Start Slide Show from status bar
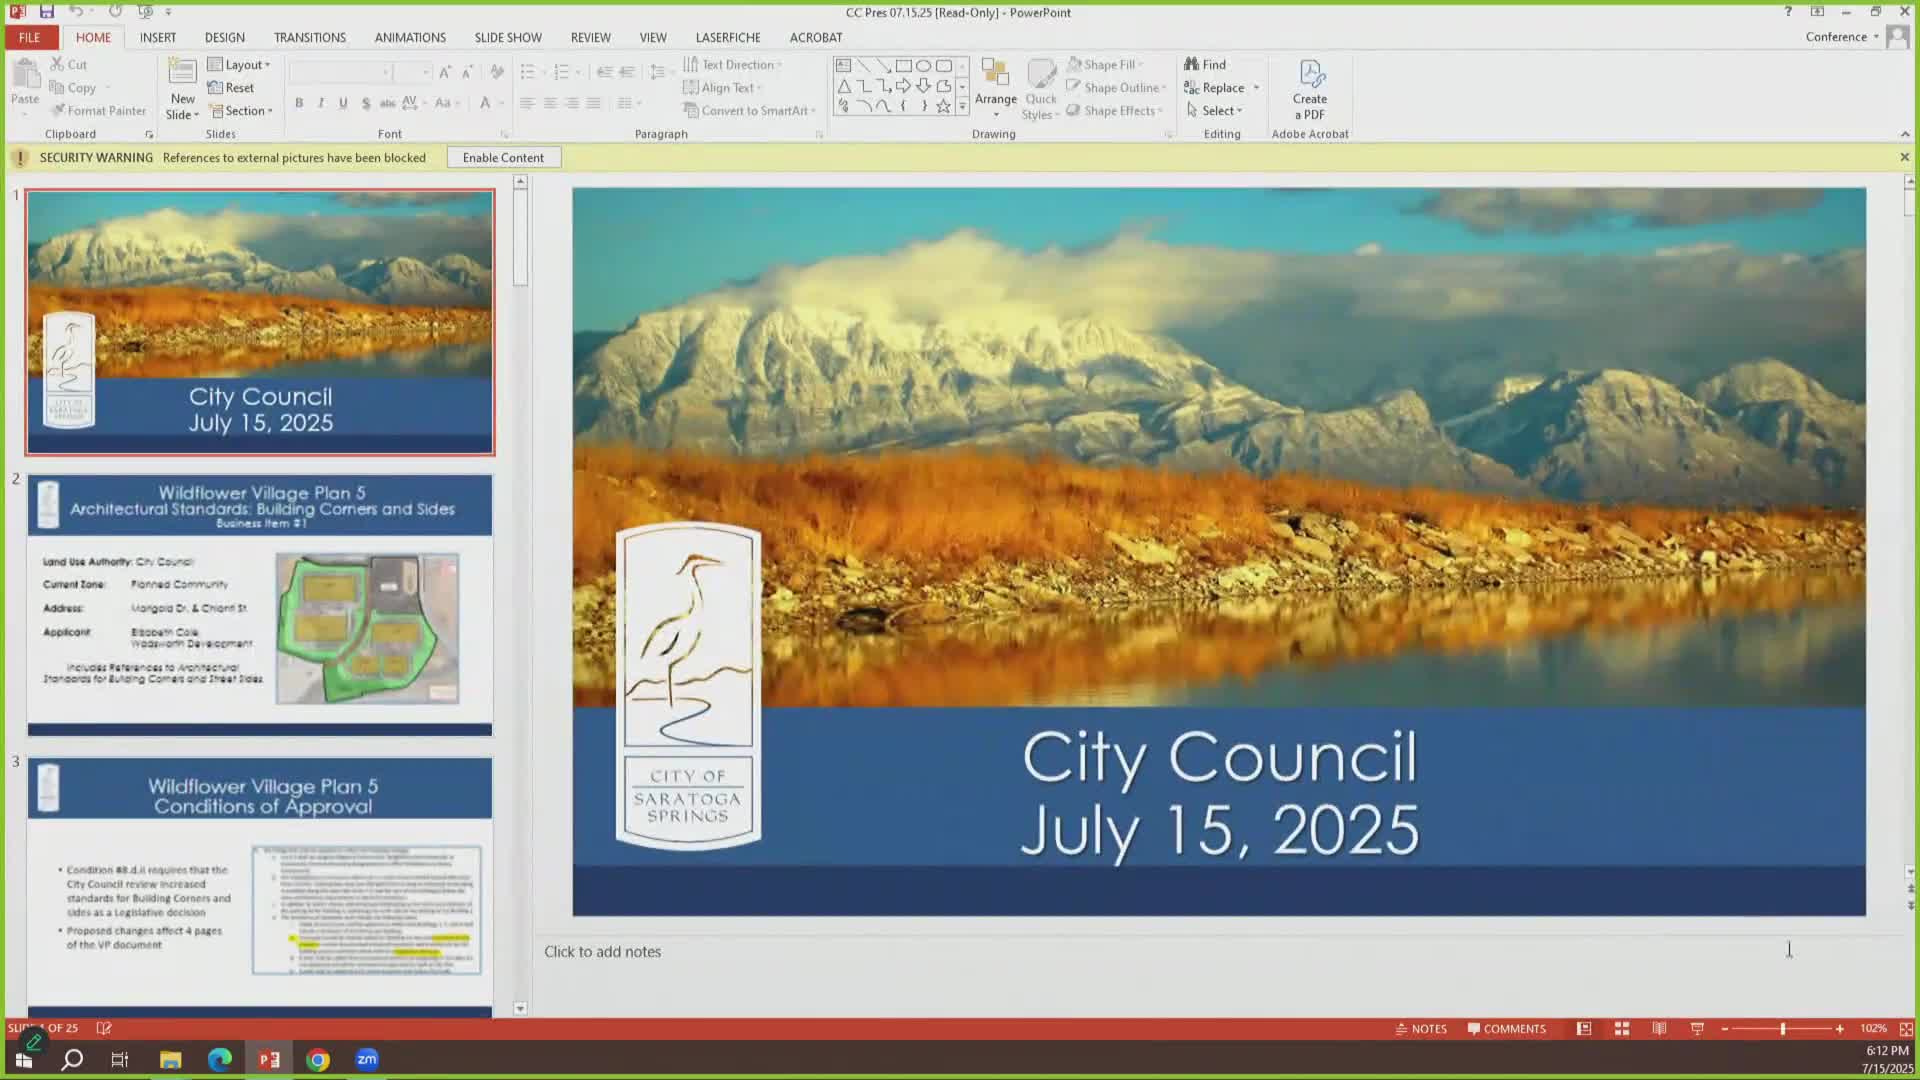This screenshot has width=1920, height=1080. click(x=1697, y=1028)
